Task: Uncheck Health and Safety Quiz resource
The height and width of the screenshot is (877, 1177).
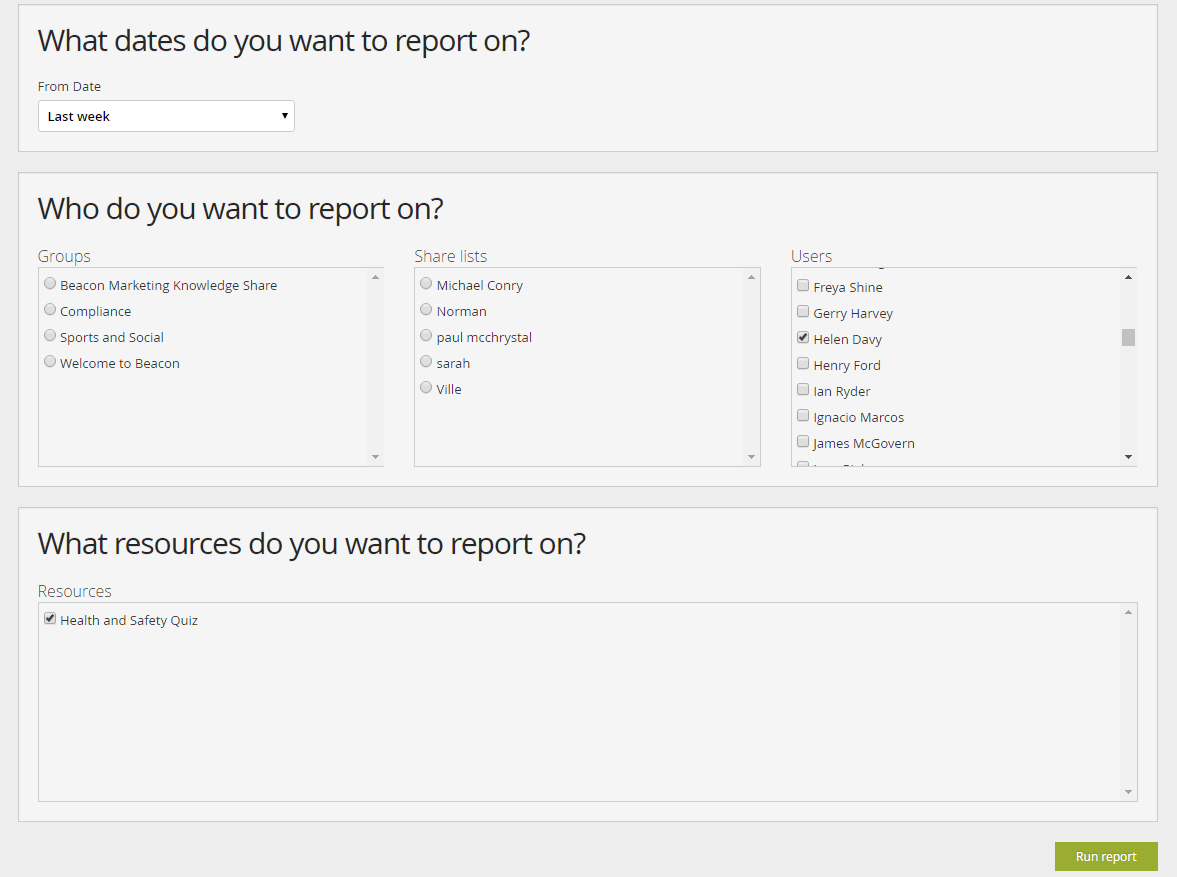Action: click(50, 619)
